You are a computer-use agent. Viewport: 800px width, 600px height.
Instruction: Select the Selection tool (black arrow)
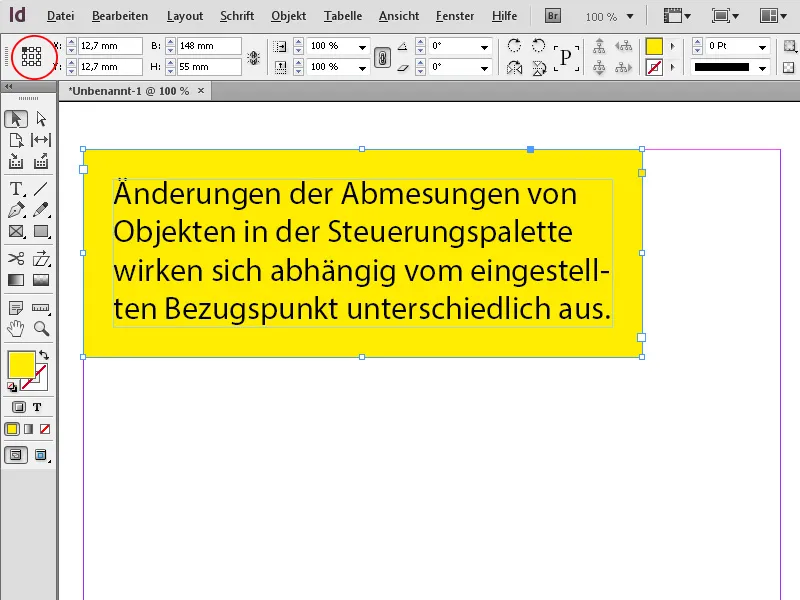(x=16, y=119)
